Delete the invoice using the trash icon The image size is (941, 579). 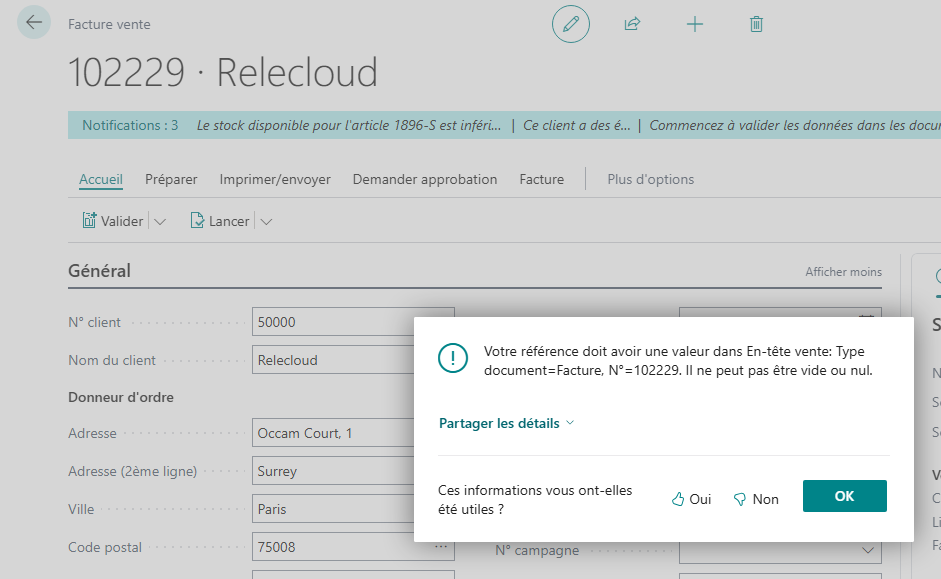click(x=756, y=24)
